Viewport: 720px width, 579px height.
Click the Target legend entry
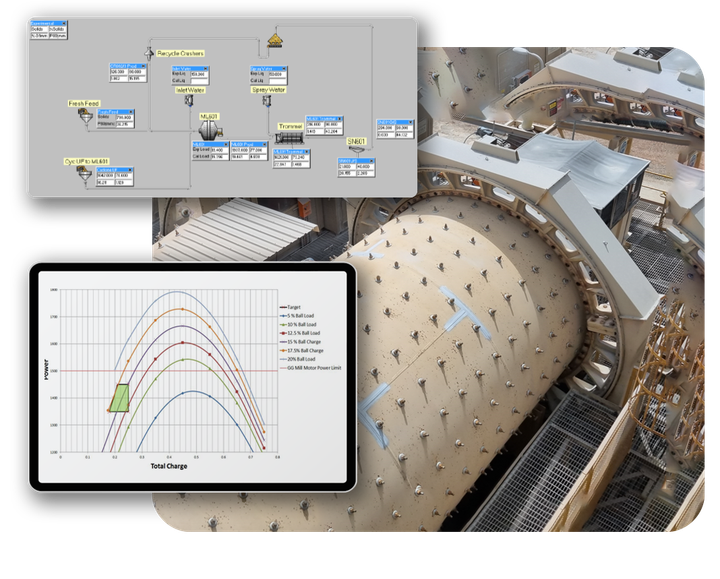[x=290, y=307]
